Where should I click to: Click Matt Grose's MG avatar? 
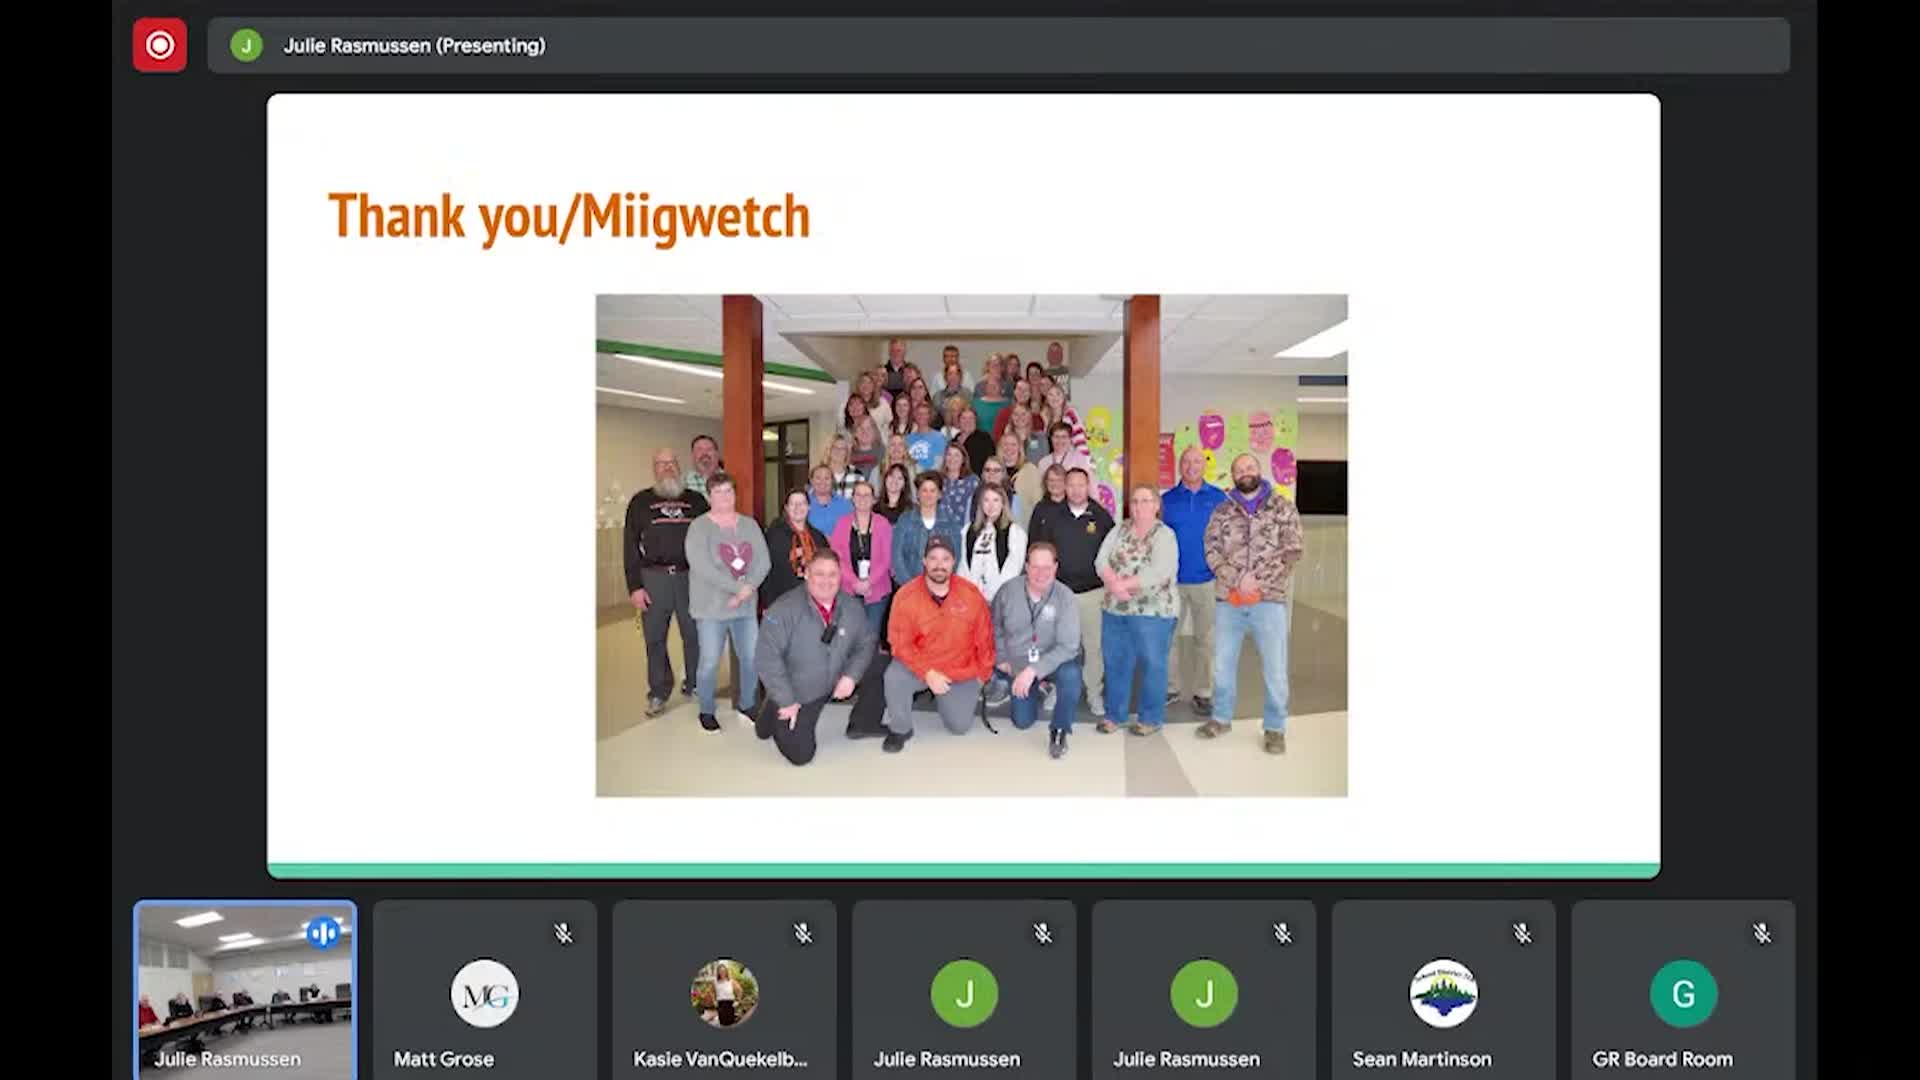coord(484,993)
